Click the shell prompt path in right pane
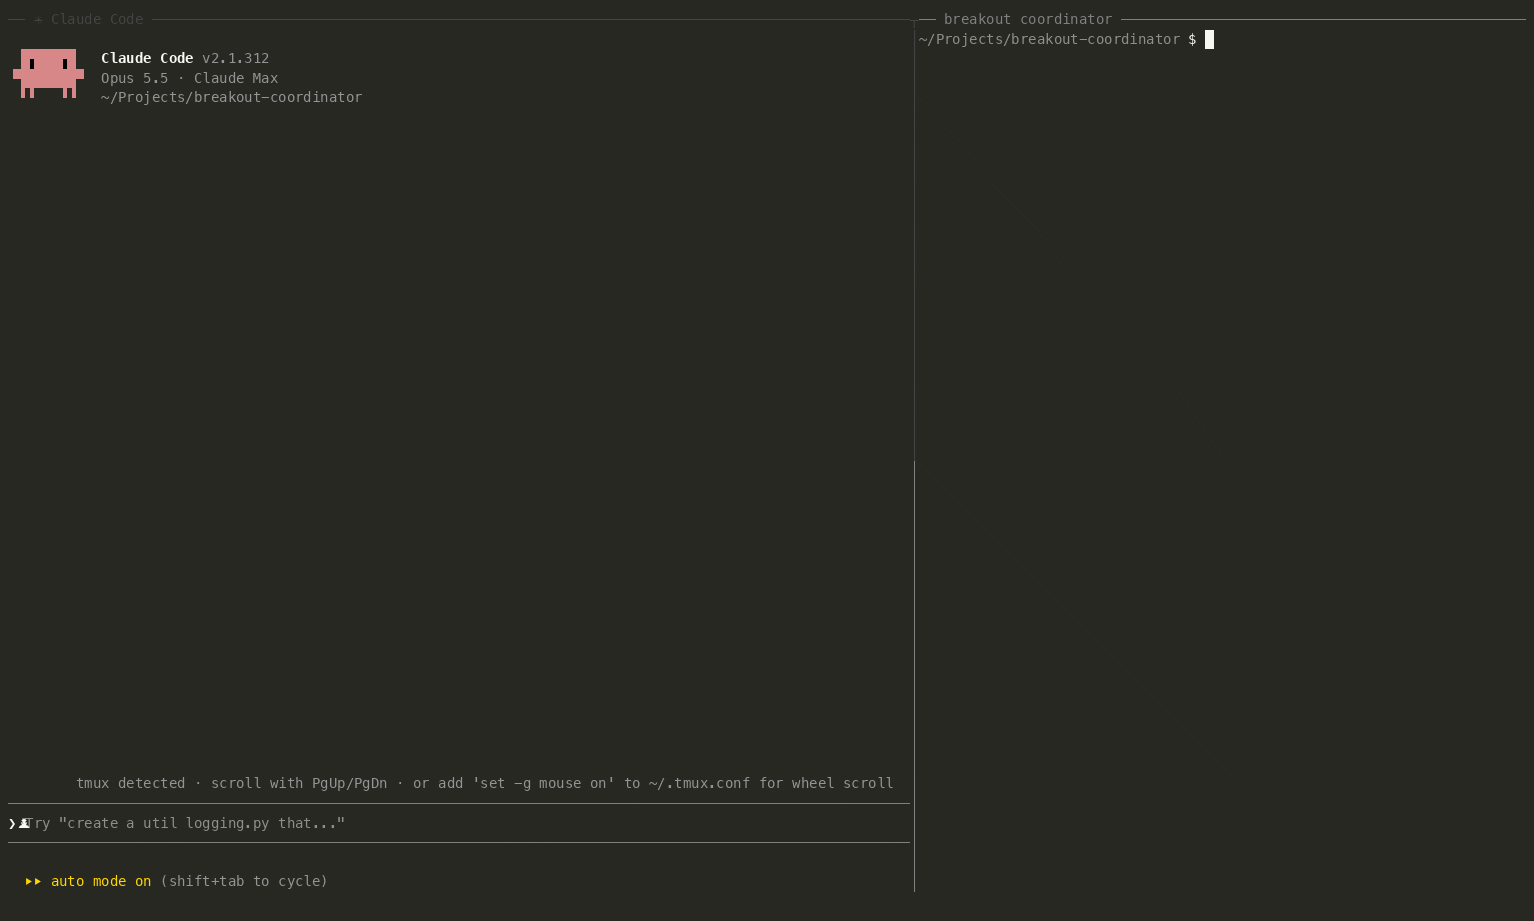Image resolution: width=1534 pixels, height=921 pixels. point(1050,40)
